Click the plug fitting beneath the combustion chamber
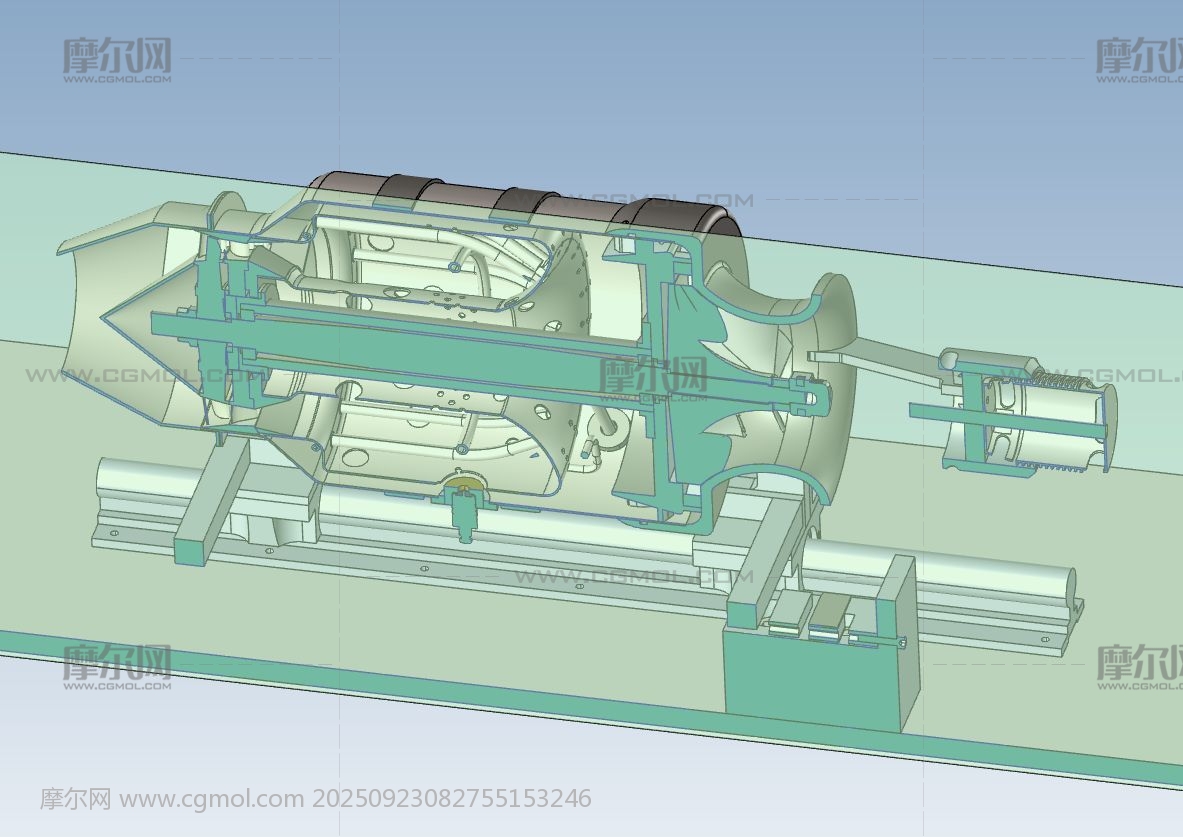1183x837 pixels. click(x=465, y=508)
